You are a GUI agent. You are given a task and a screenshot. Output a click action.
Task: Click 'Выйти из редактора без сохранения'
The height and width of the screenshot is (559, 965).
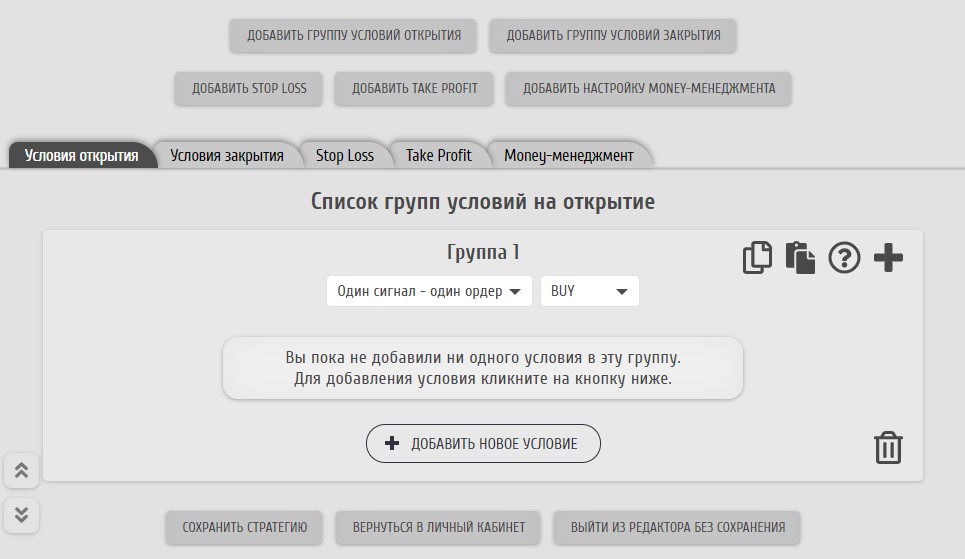click(678, 527)
